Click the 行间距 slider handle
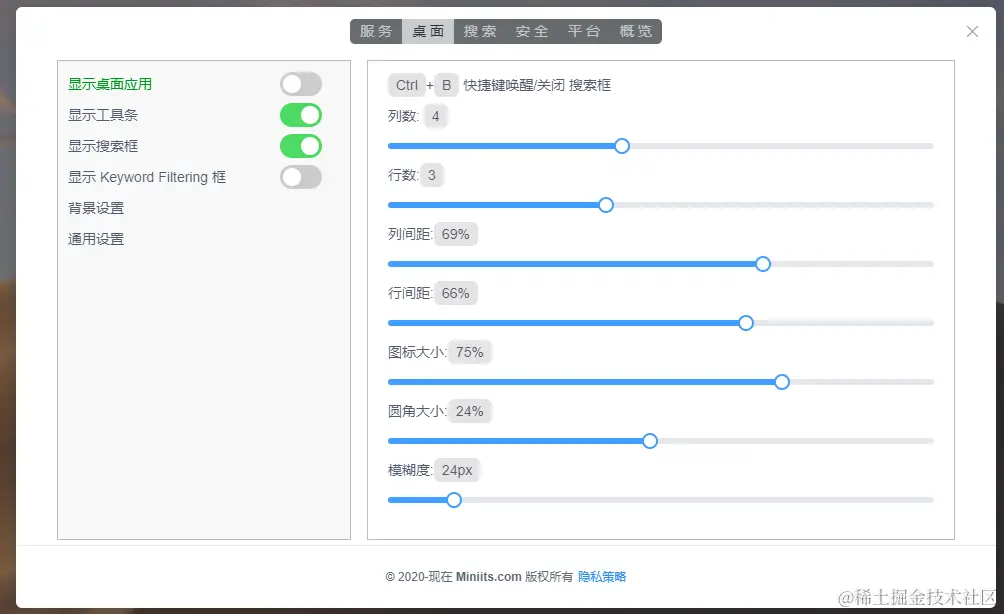 coord(746,322)
